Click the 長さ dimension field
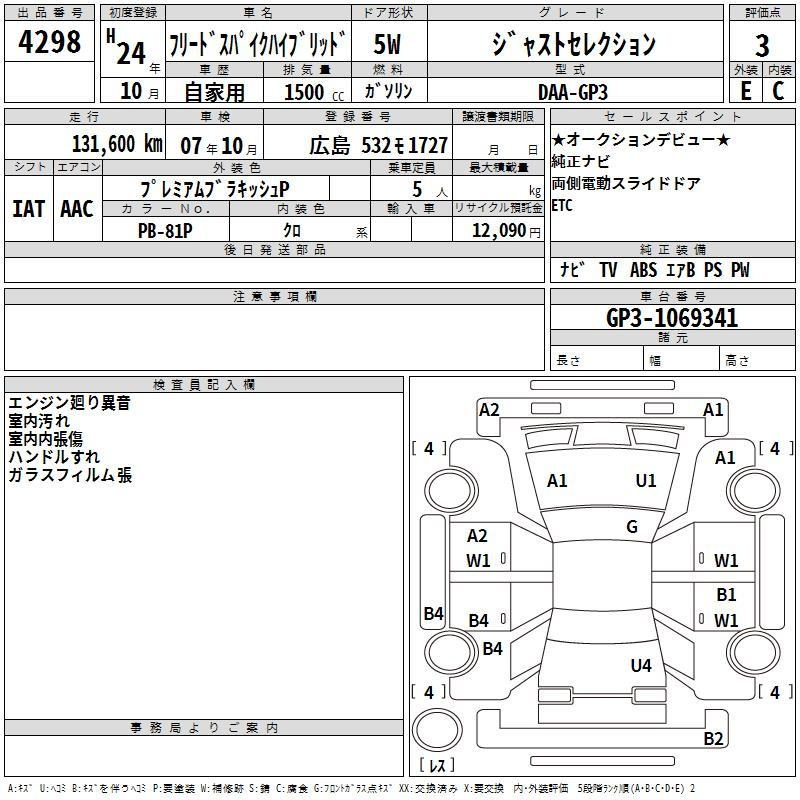The image size is (800, 800). click(x=596, y=358)
